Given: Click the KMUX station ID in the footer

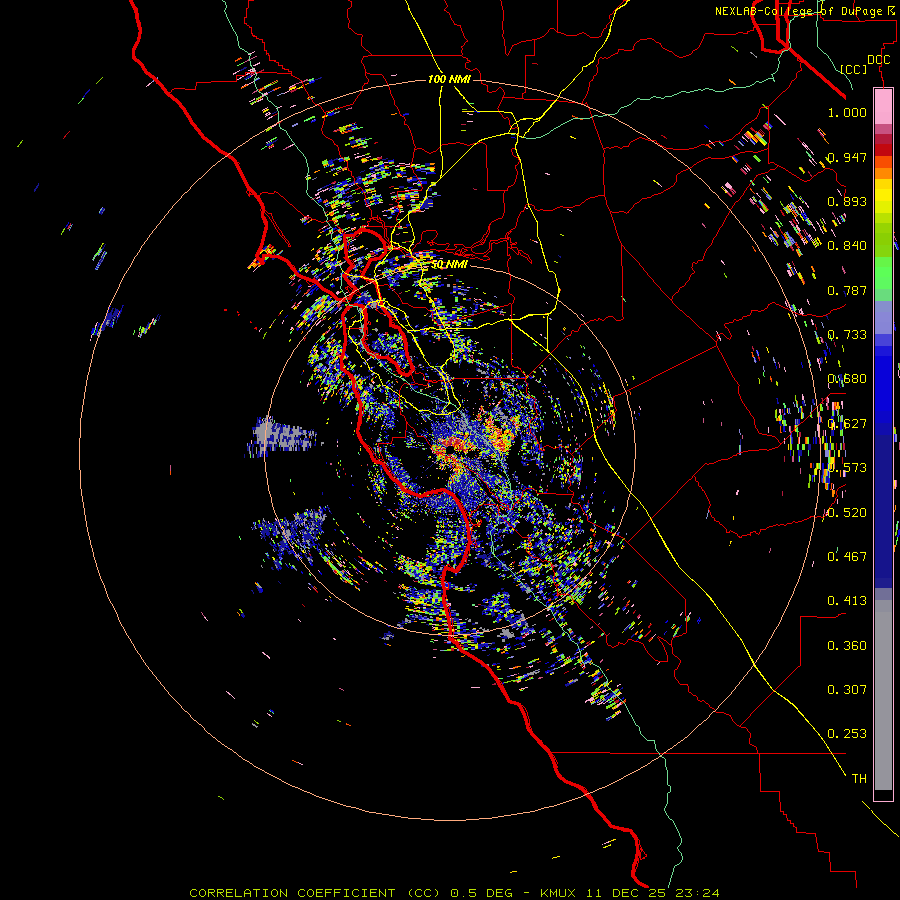Looking at the screenshot, I should [x=558, y=893].
